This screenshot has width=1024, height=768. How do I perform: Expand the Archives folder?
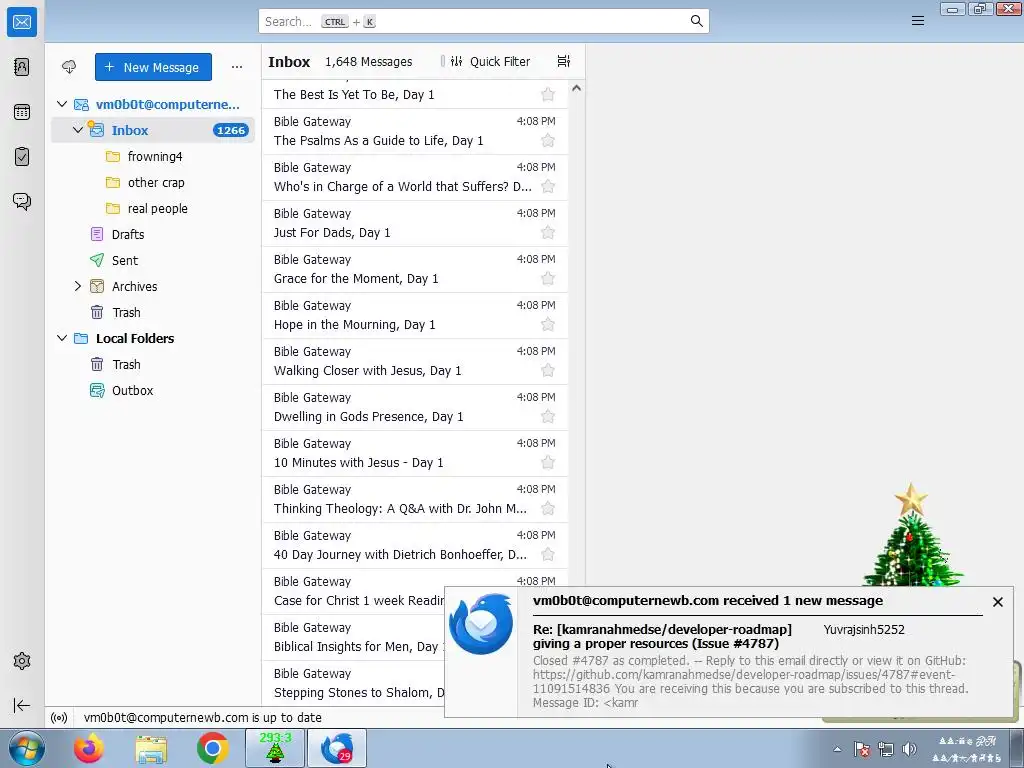(78, 286)
